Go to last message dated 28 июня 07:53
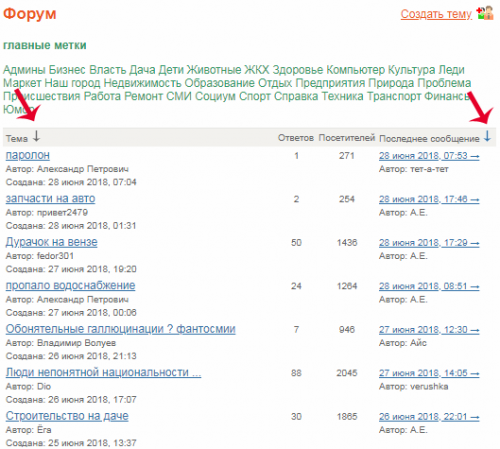Viewport: 500px width, 449px height. coord(429,156)
